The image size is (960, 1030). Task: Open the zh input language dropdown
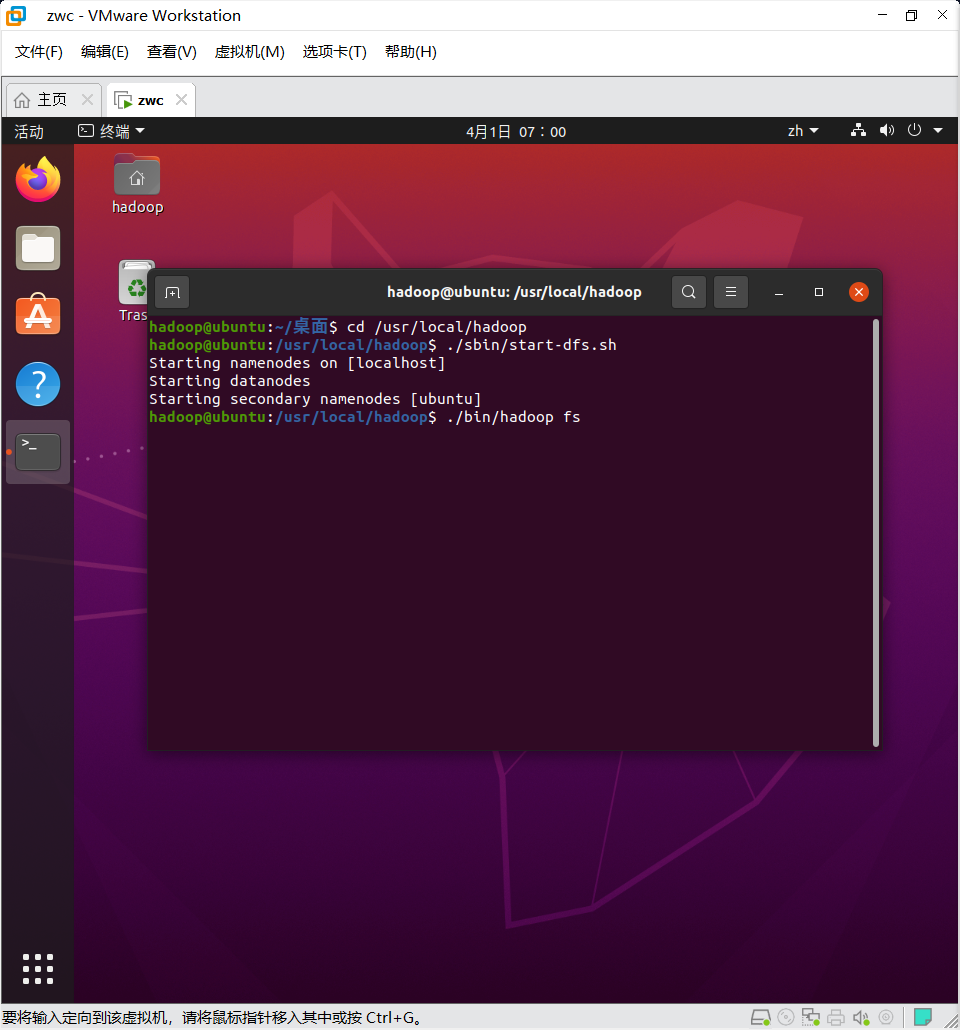click(803, 131)
